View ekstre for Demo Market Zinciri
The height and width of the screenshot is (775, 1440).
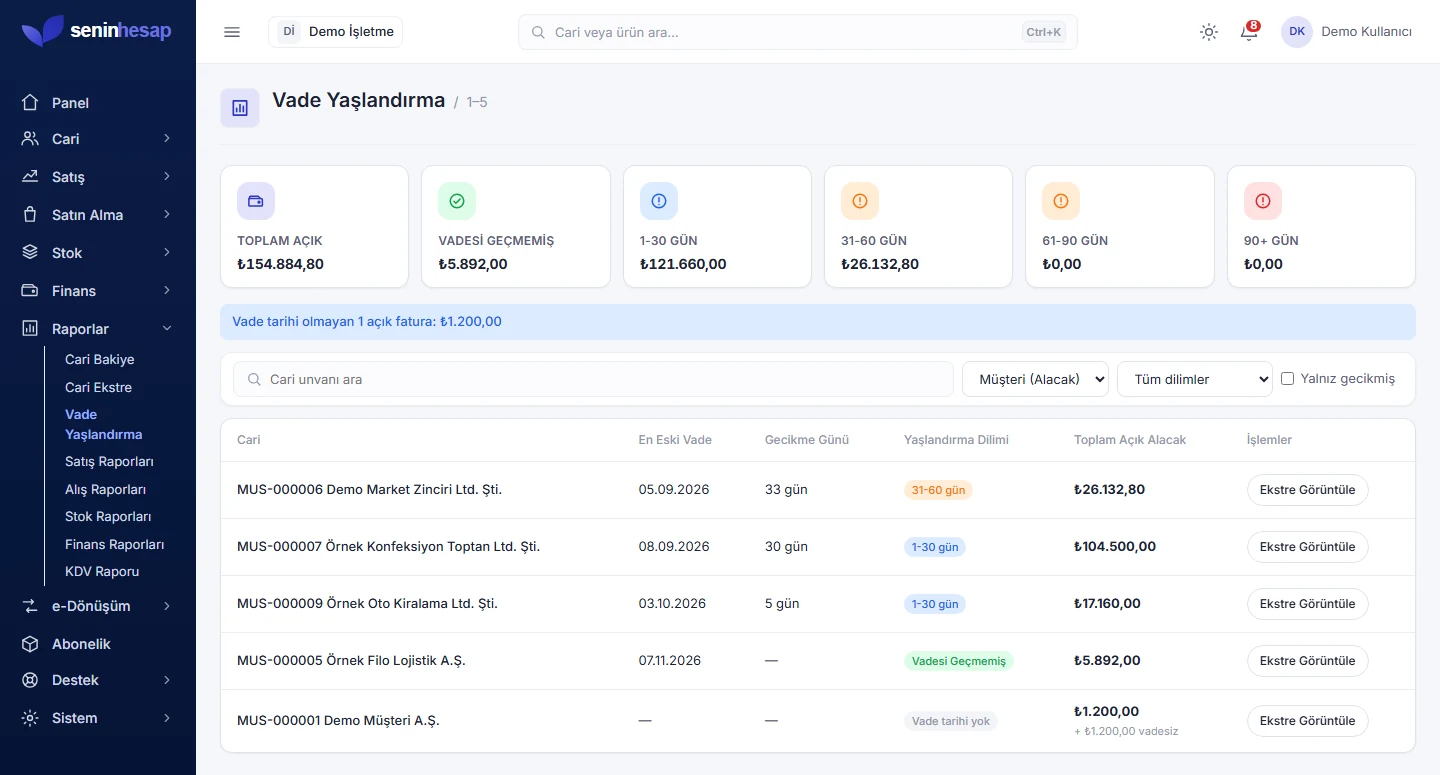pyautogui.click(x=1307, y=490)
